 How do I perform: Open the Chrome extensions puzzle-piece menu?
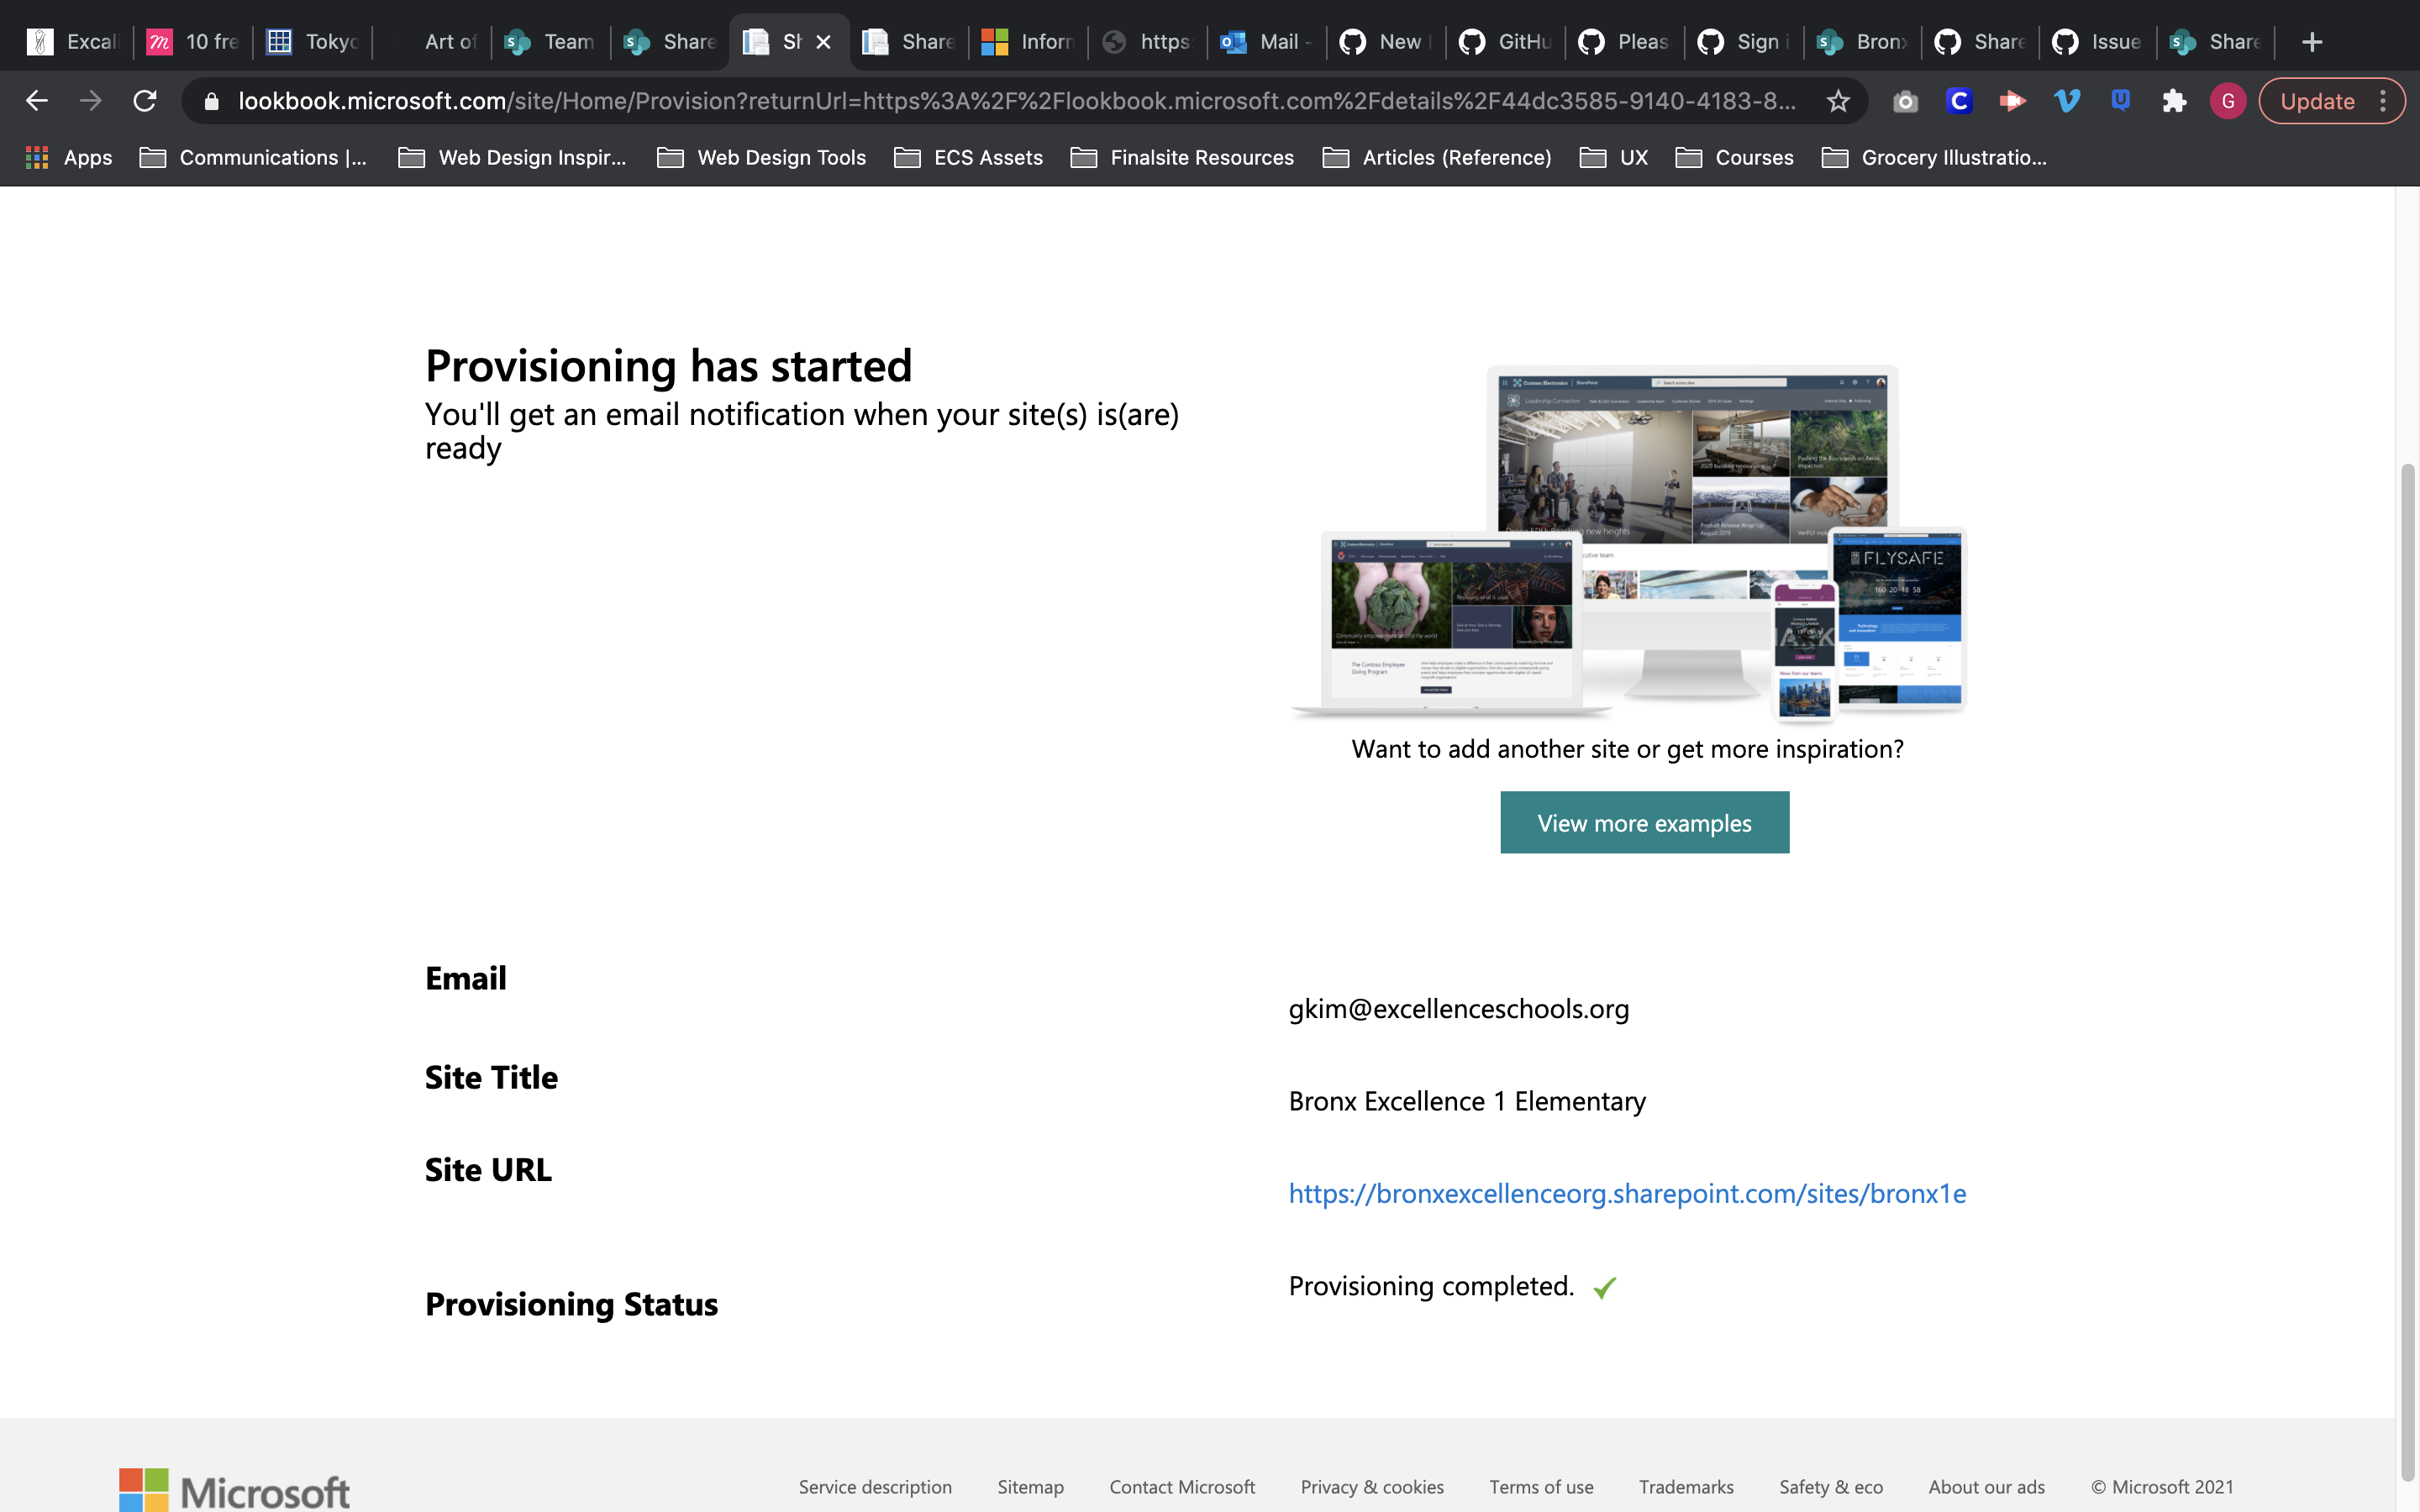(2175, 100)
